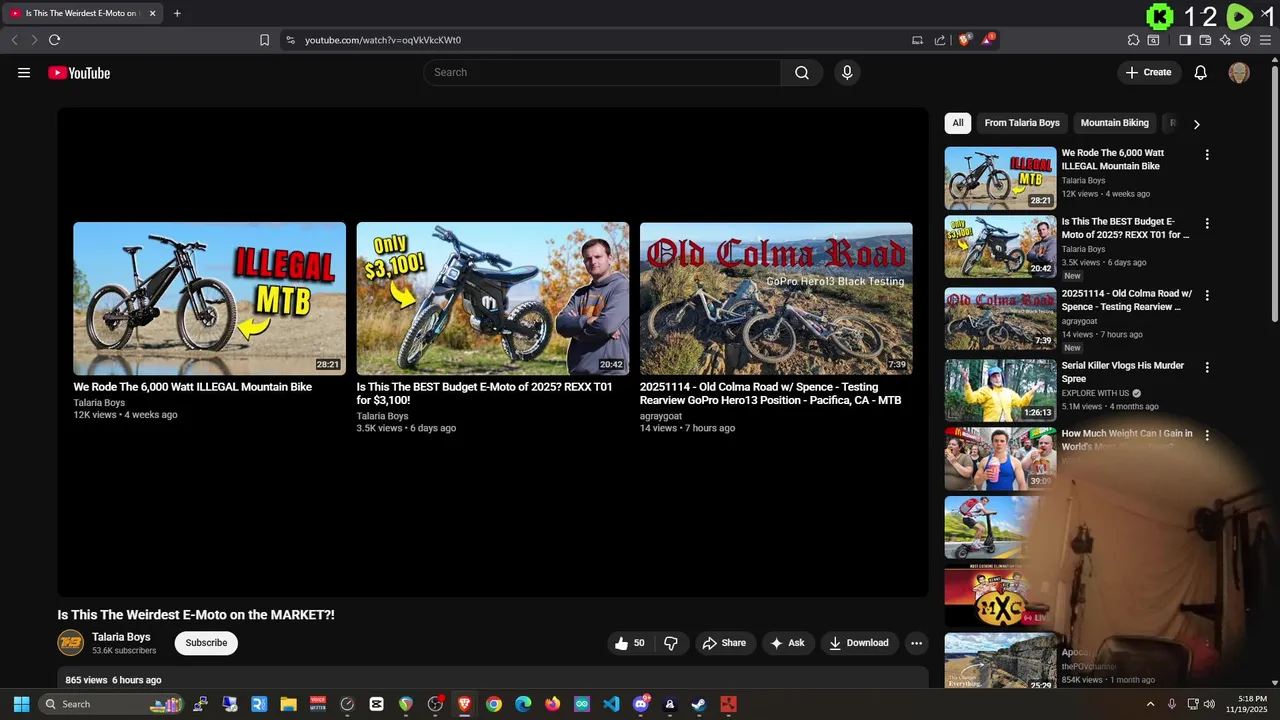The image size is (1280, 720).
Task: Open sidebar title 'We Rode The 6,000 Watt ILLEGAL Mountain Bike'
Action: click(x=1113, y=160)
